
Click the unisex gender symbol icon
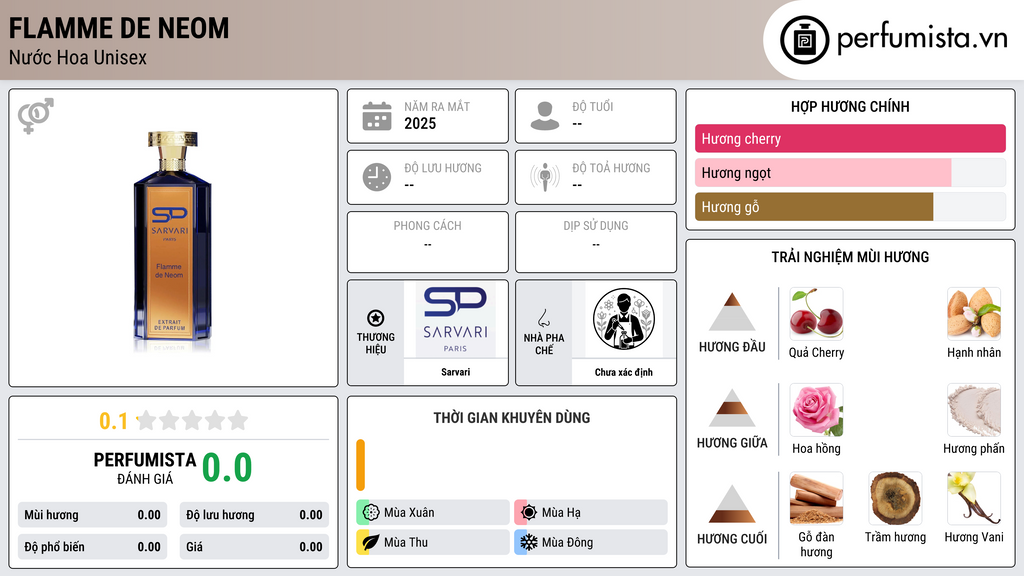(35, 116)
